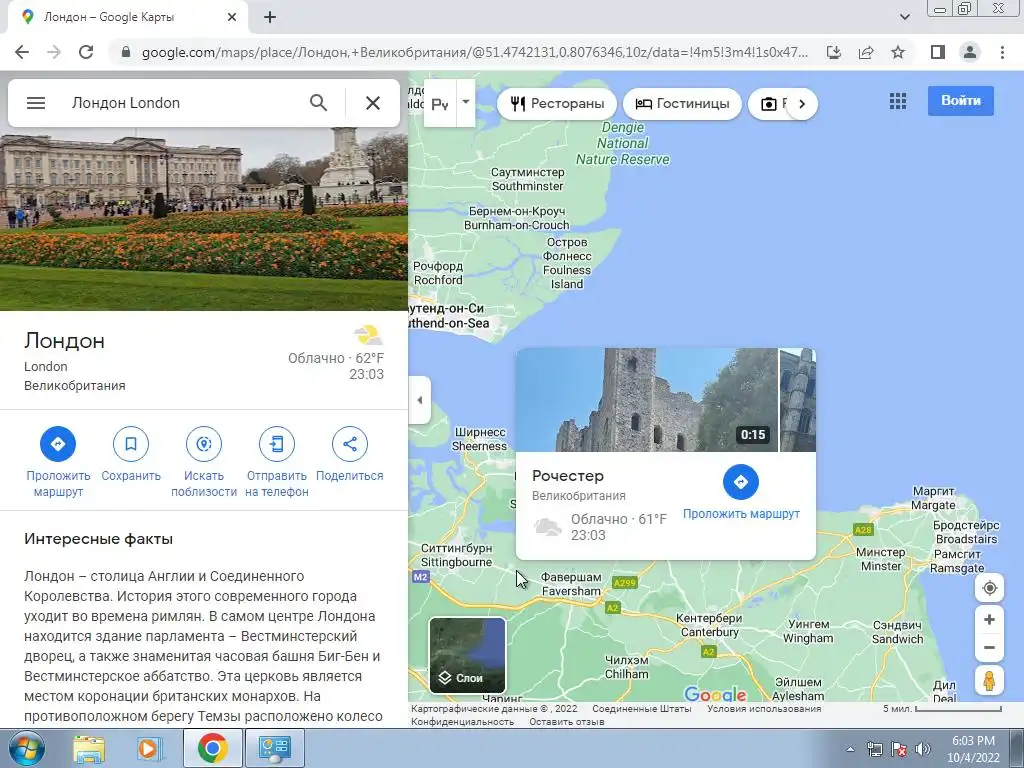Click the install app icon in address bar
The width and height of the screenshot is (1024, 768).
834,52
